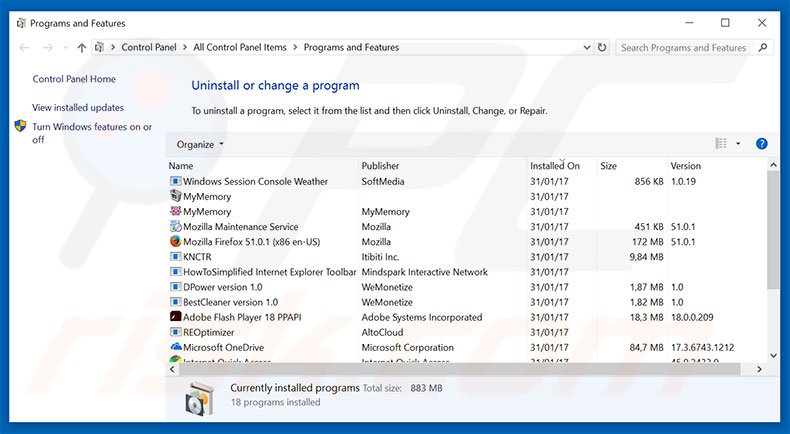Click the HowToSimplified Toolbar program icon

click(x=175, y=272)
